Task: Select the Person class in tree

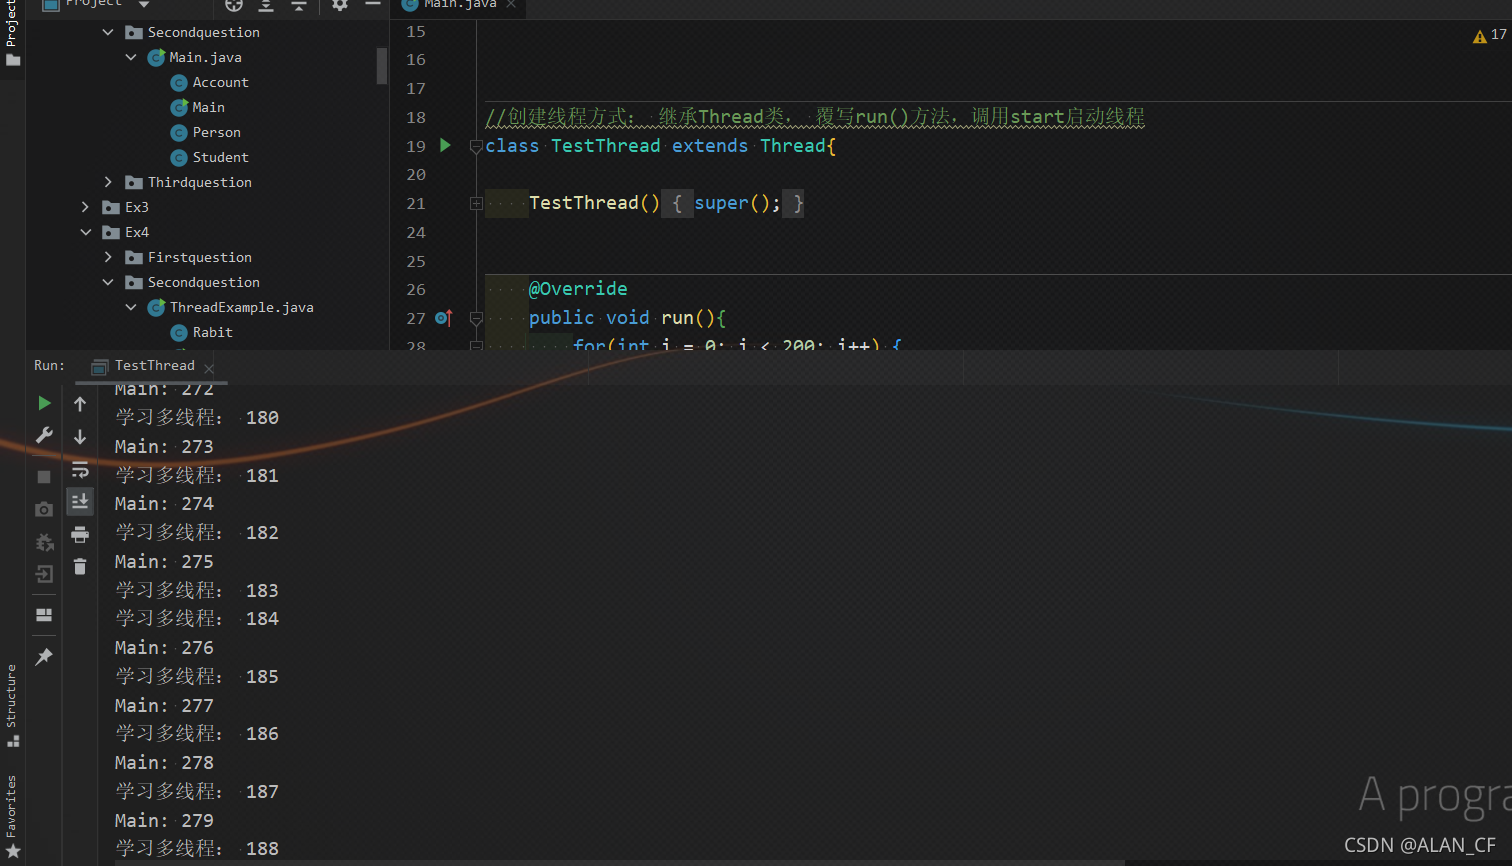Action: click(216, 132)
